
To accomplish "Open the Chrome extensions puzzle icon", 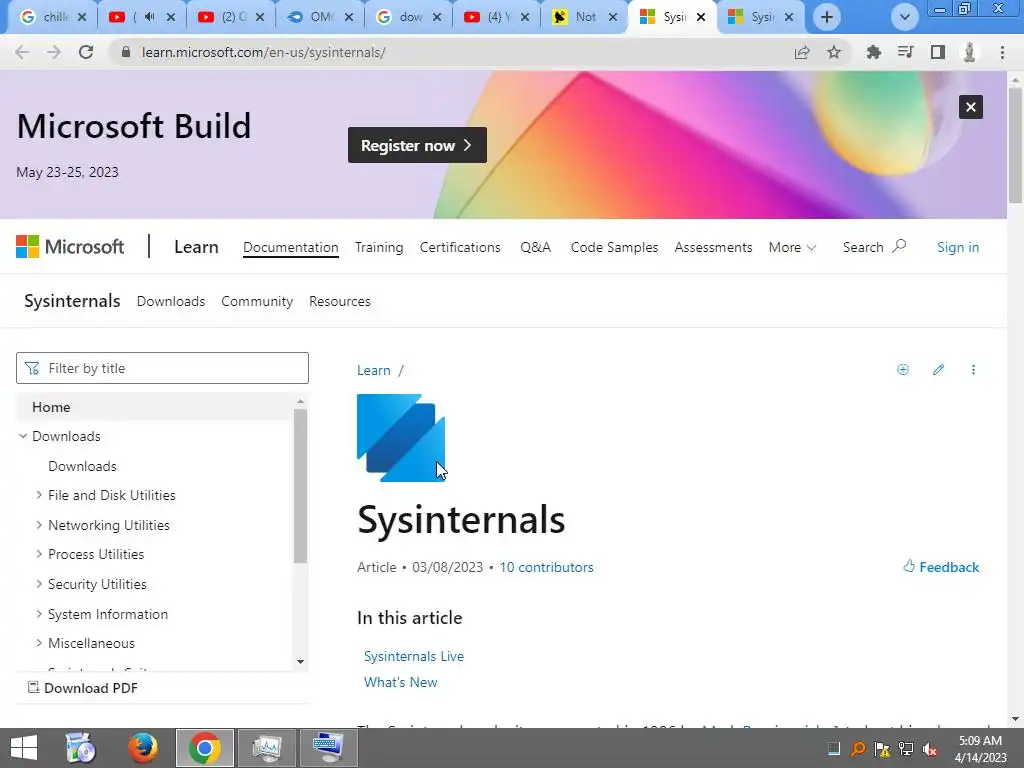I will (874, 52).
